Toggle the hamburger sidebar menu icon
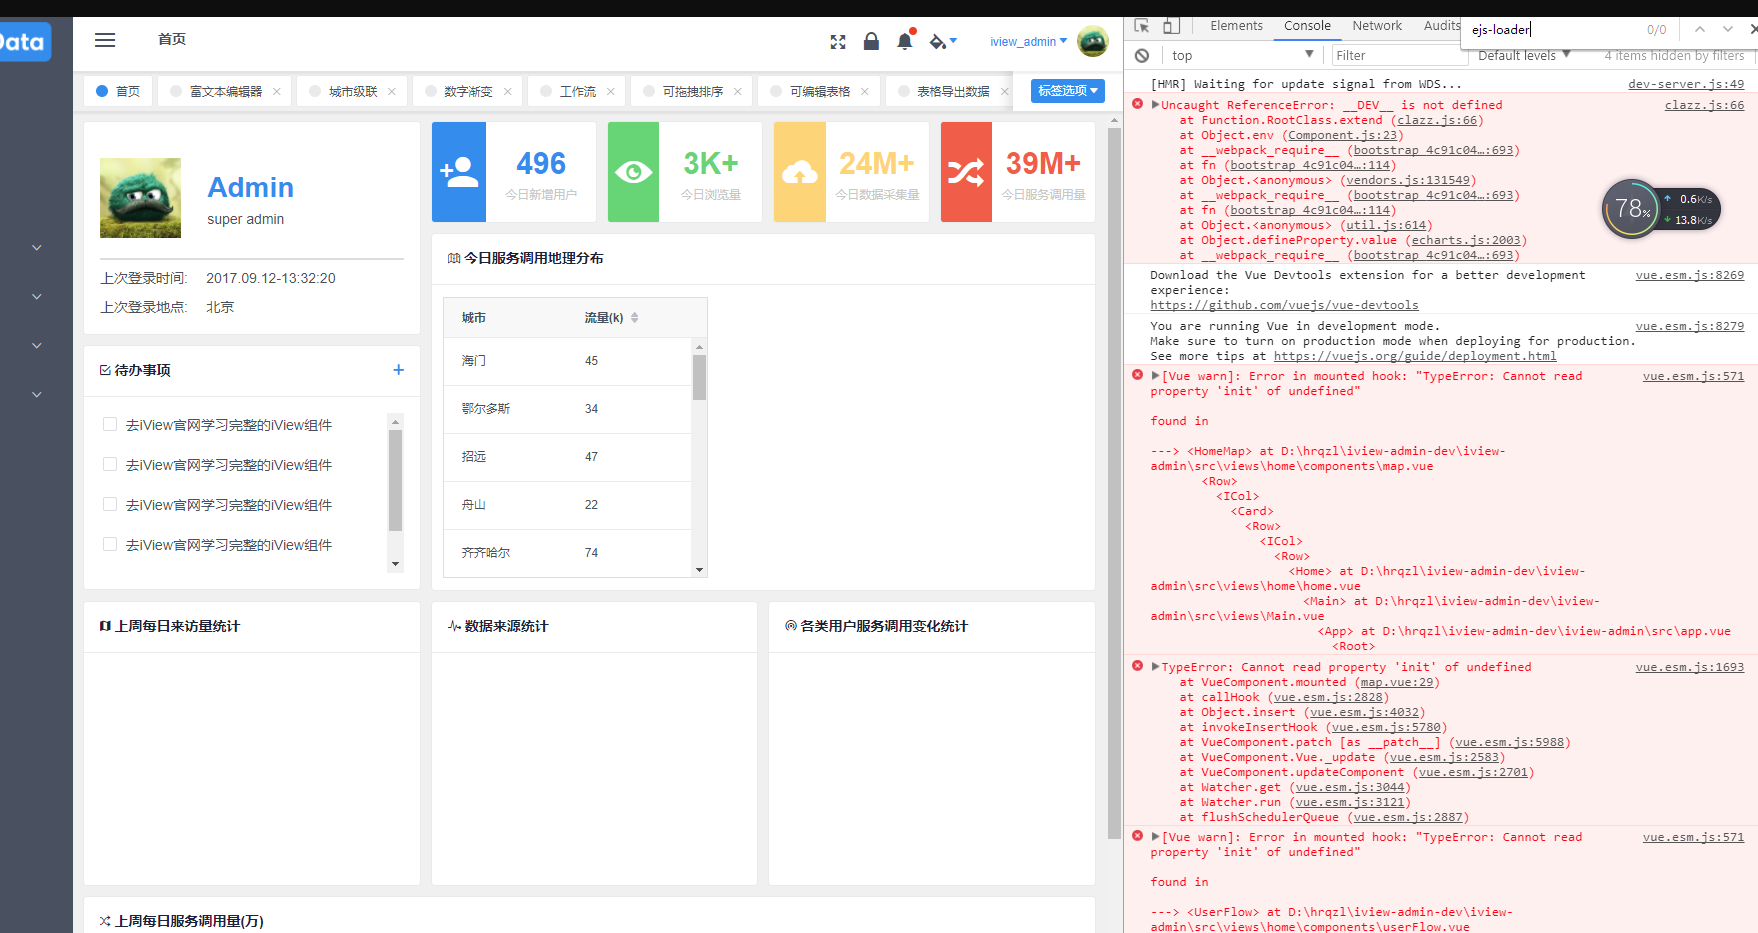This screenshot has height=933, width=1758. click(x=105, y=40)
